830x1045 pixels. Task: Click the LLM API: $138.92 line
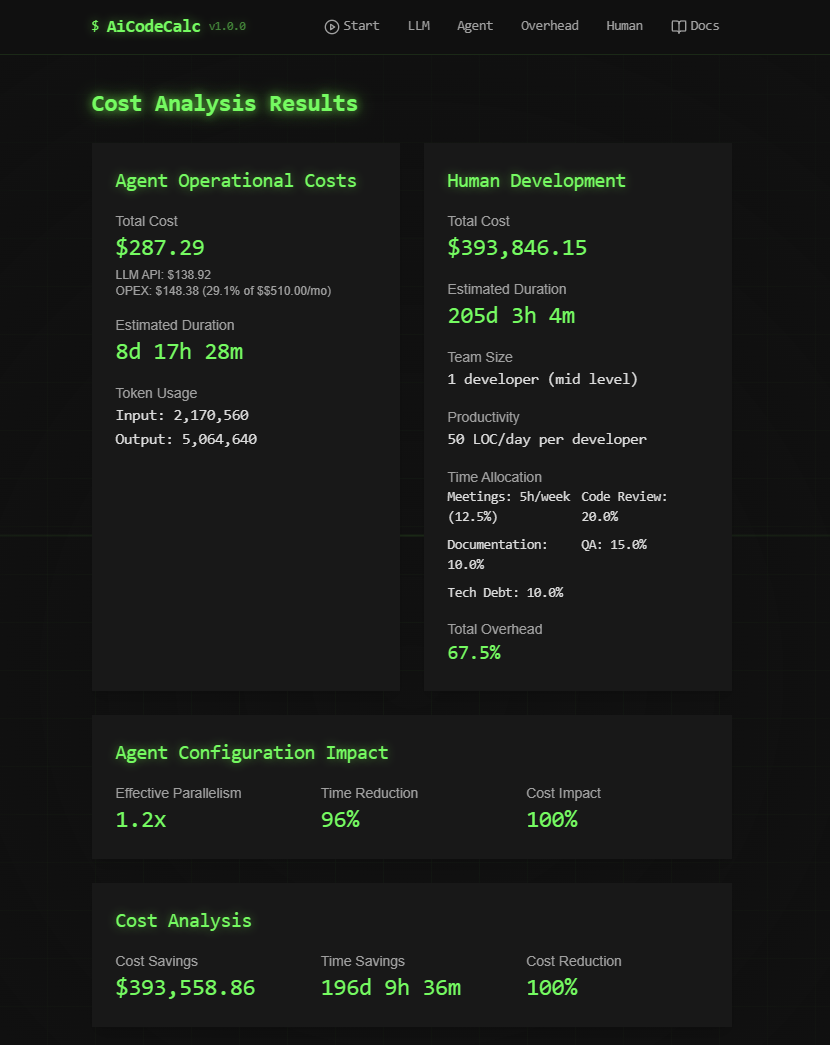pyautogui.click(x=163, y=275)
